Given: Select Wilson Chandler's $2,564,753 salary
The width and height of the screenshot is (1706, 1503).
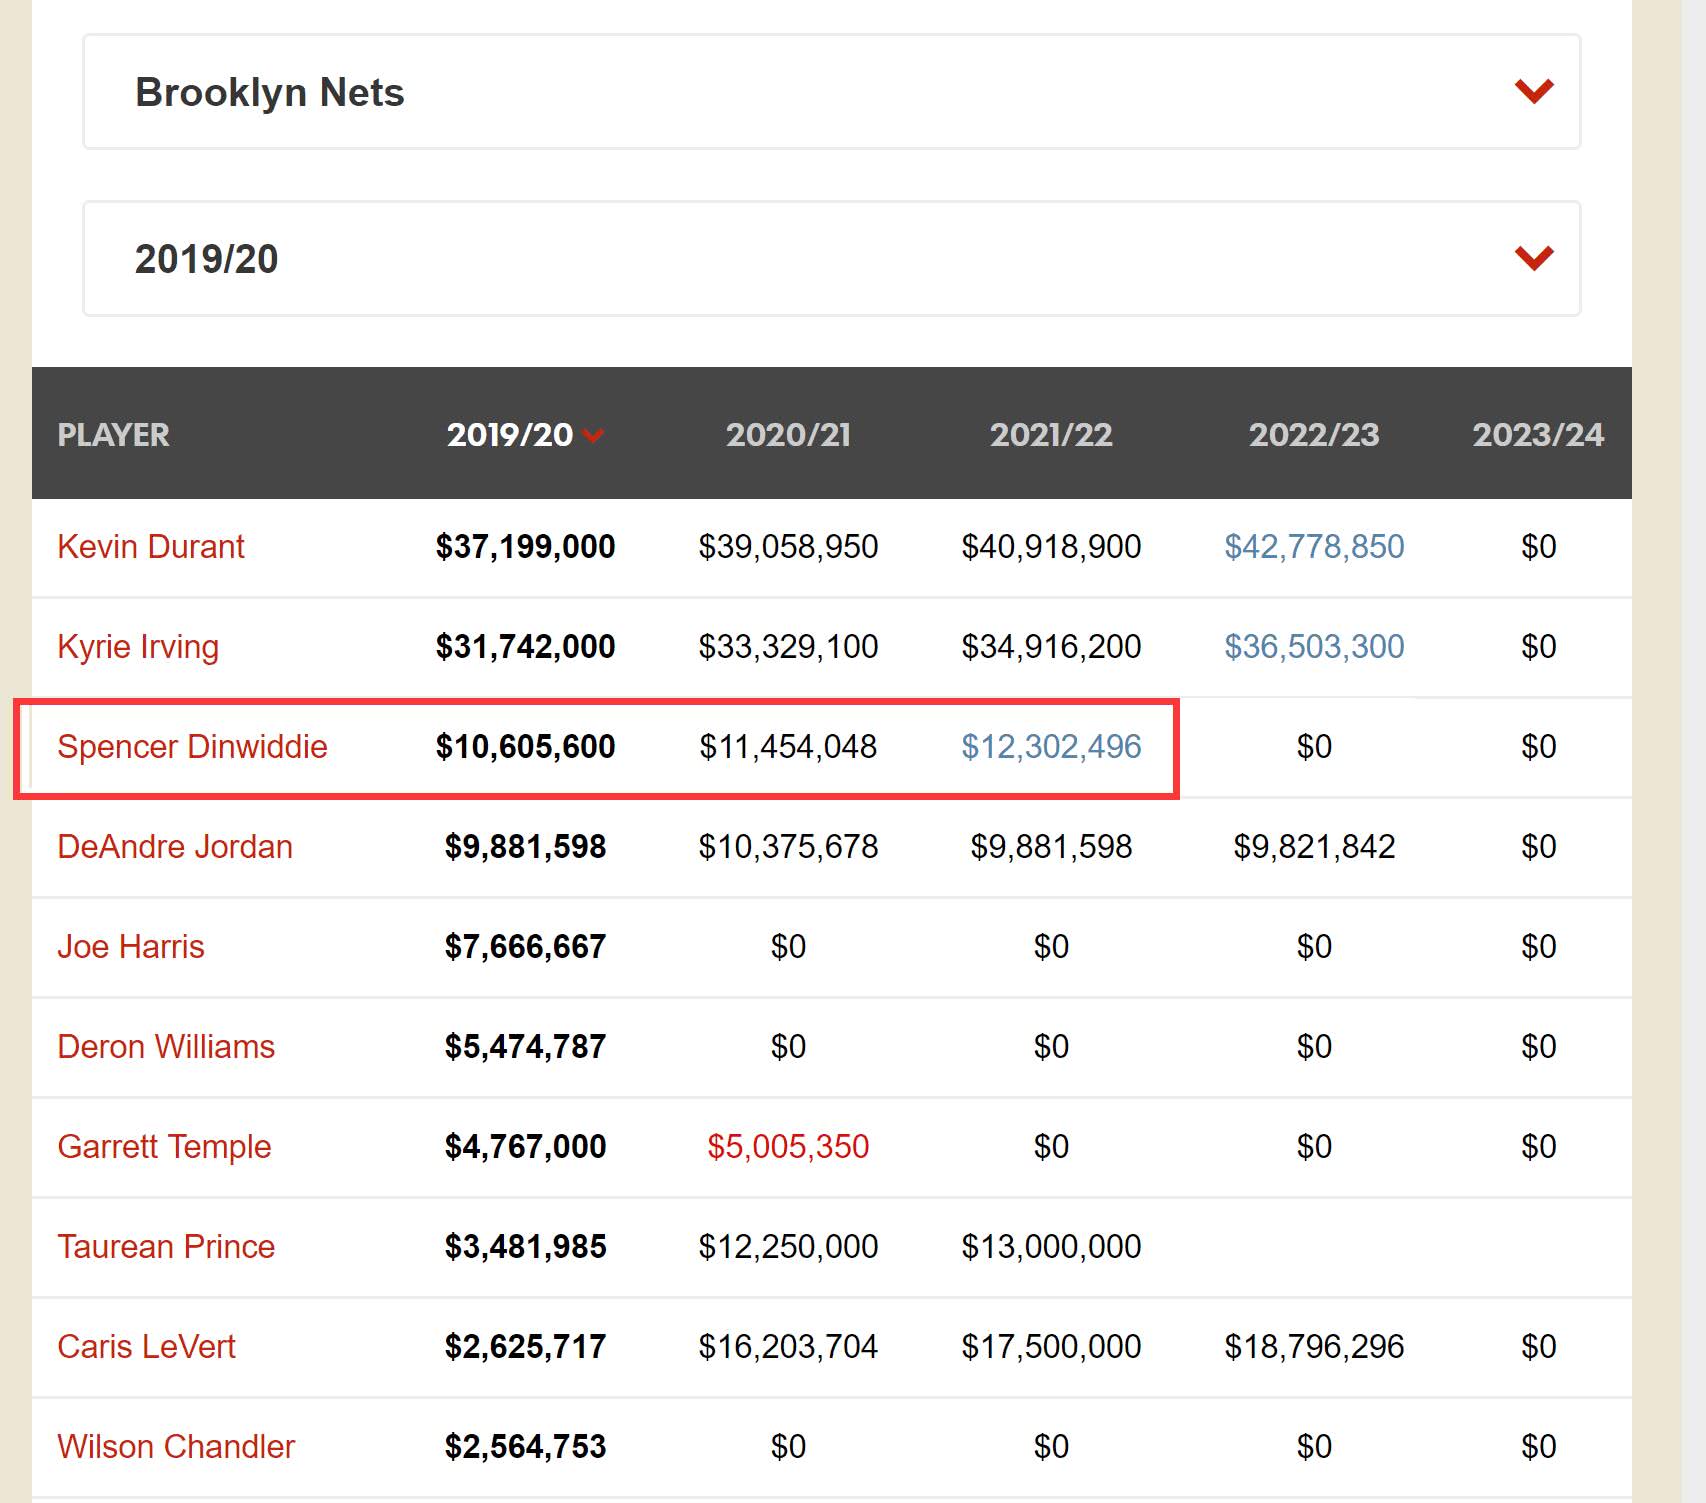Looking at the screenshot, I should tap(525, 1447).
